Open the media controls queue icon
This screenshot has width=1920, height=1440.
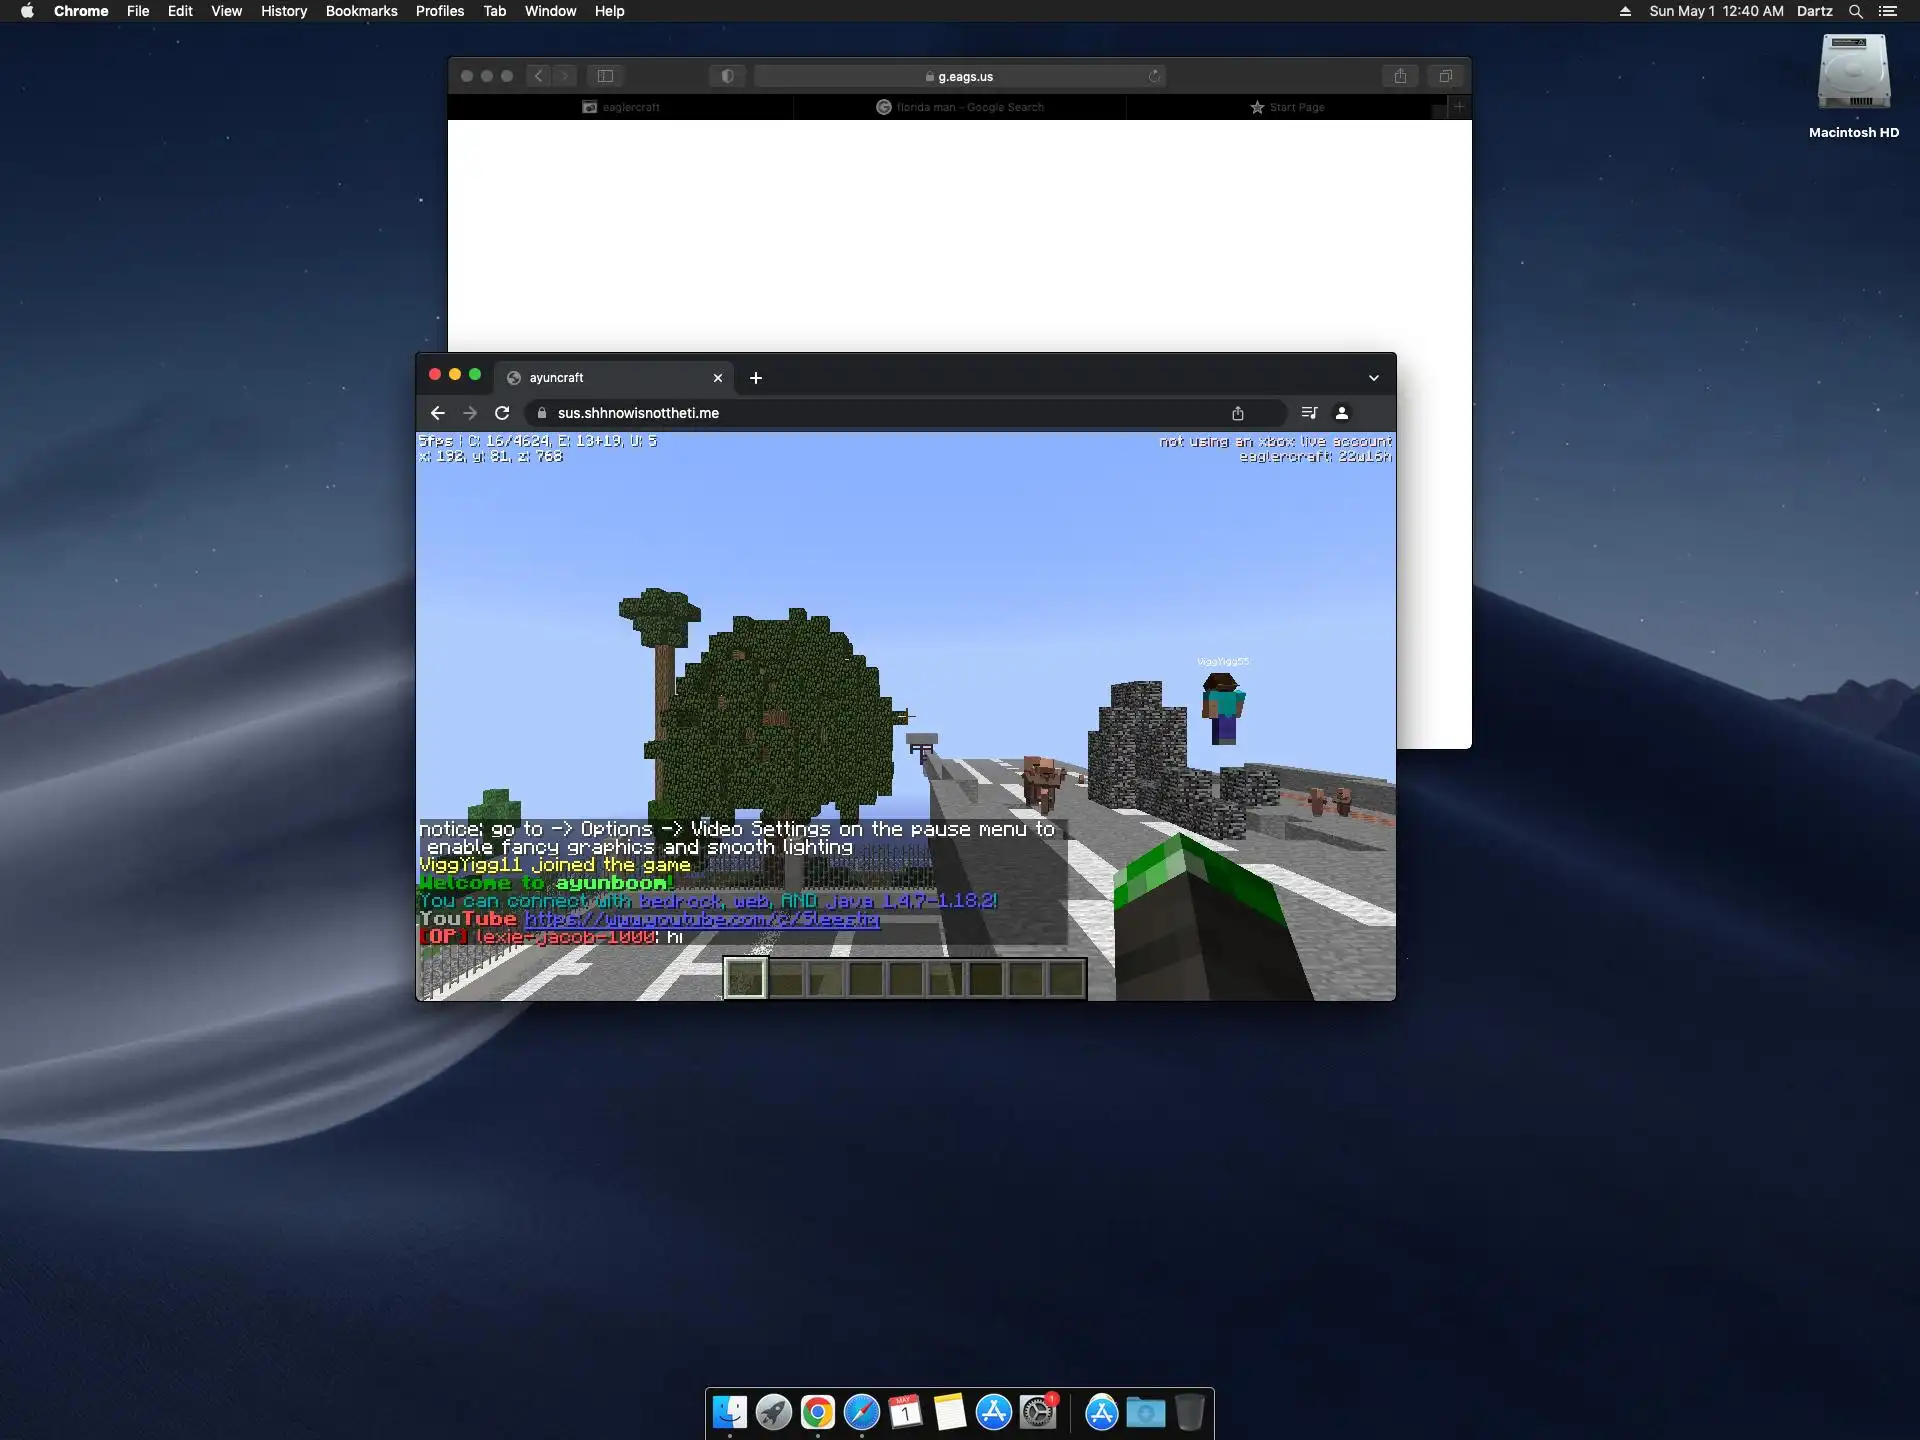coord(1309,413)
